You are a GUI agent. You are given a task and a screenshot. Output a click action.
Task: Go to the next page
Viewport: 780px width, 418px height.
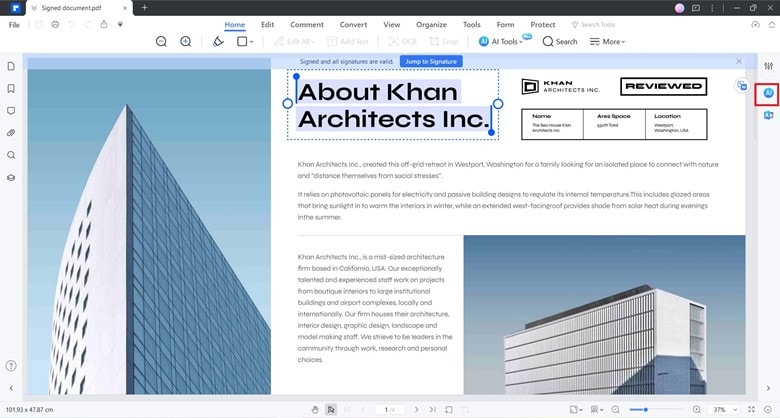(416, 410)
